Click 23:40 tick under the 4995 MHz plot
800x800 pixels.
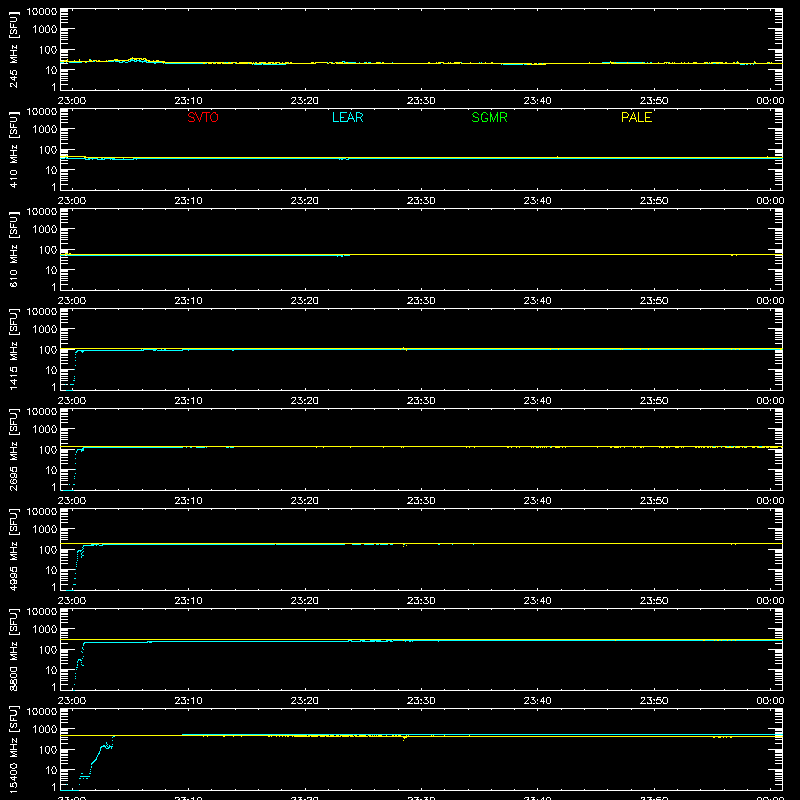pos(537,601)
